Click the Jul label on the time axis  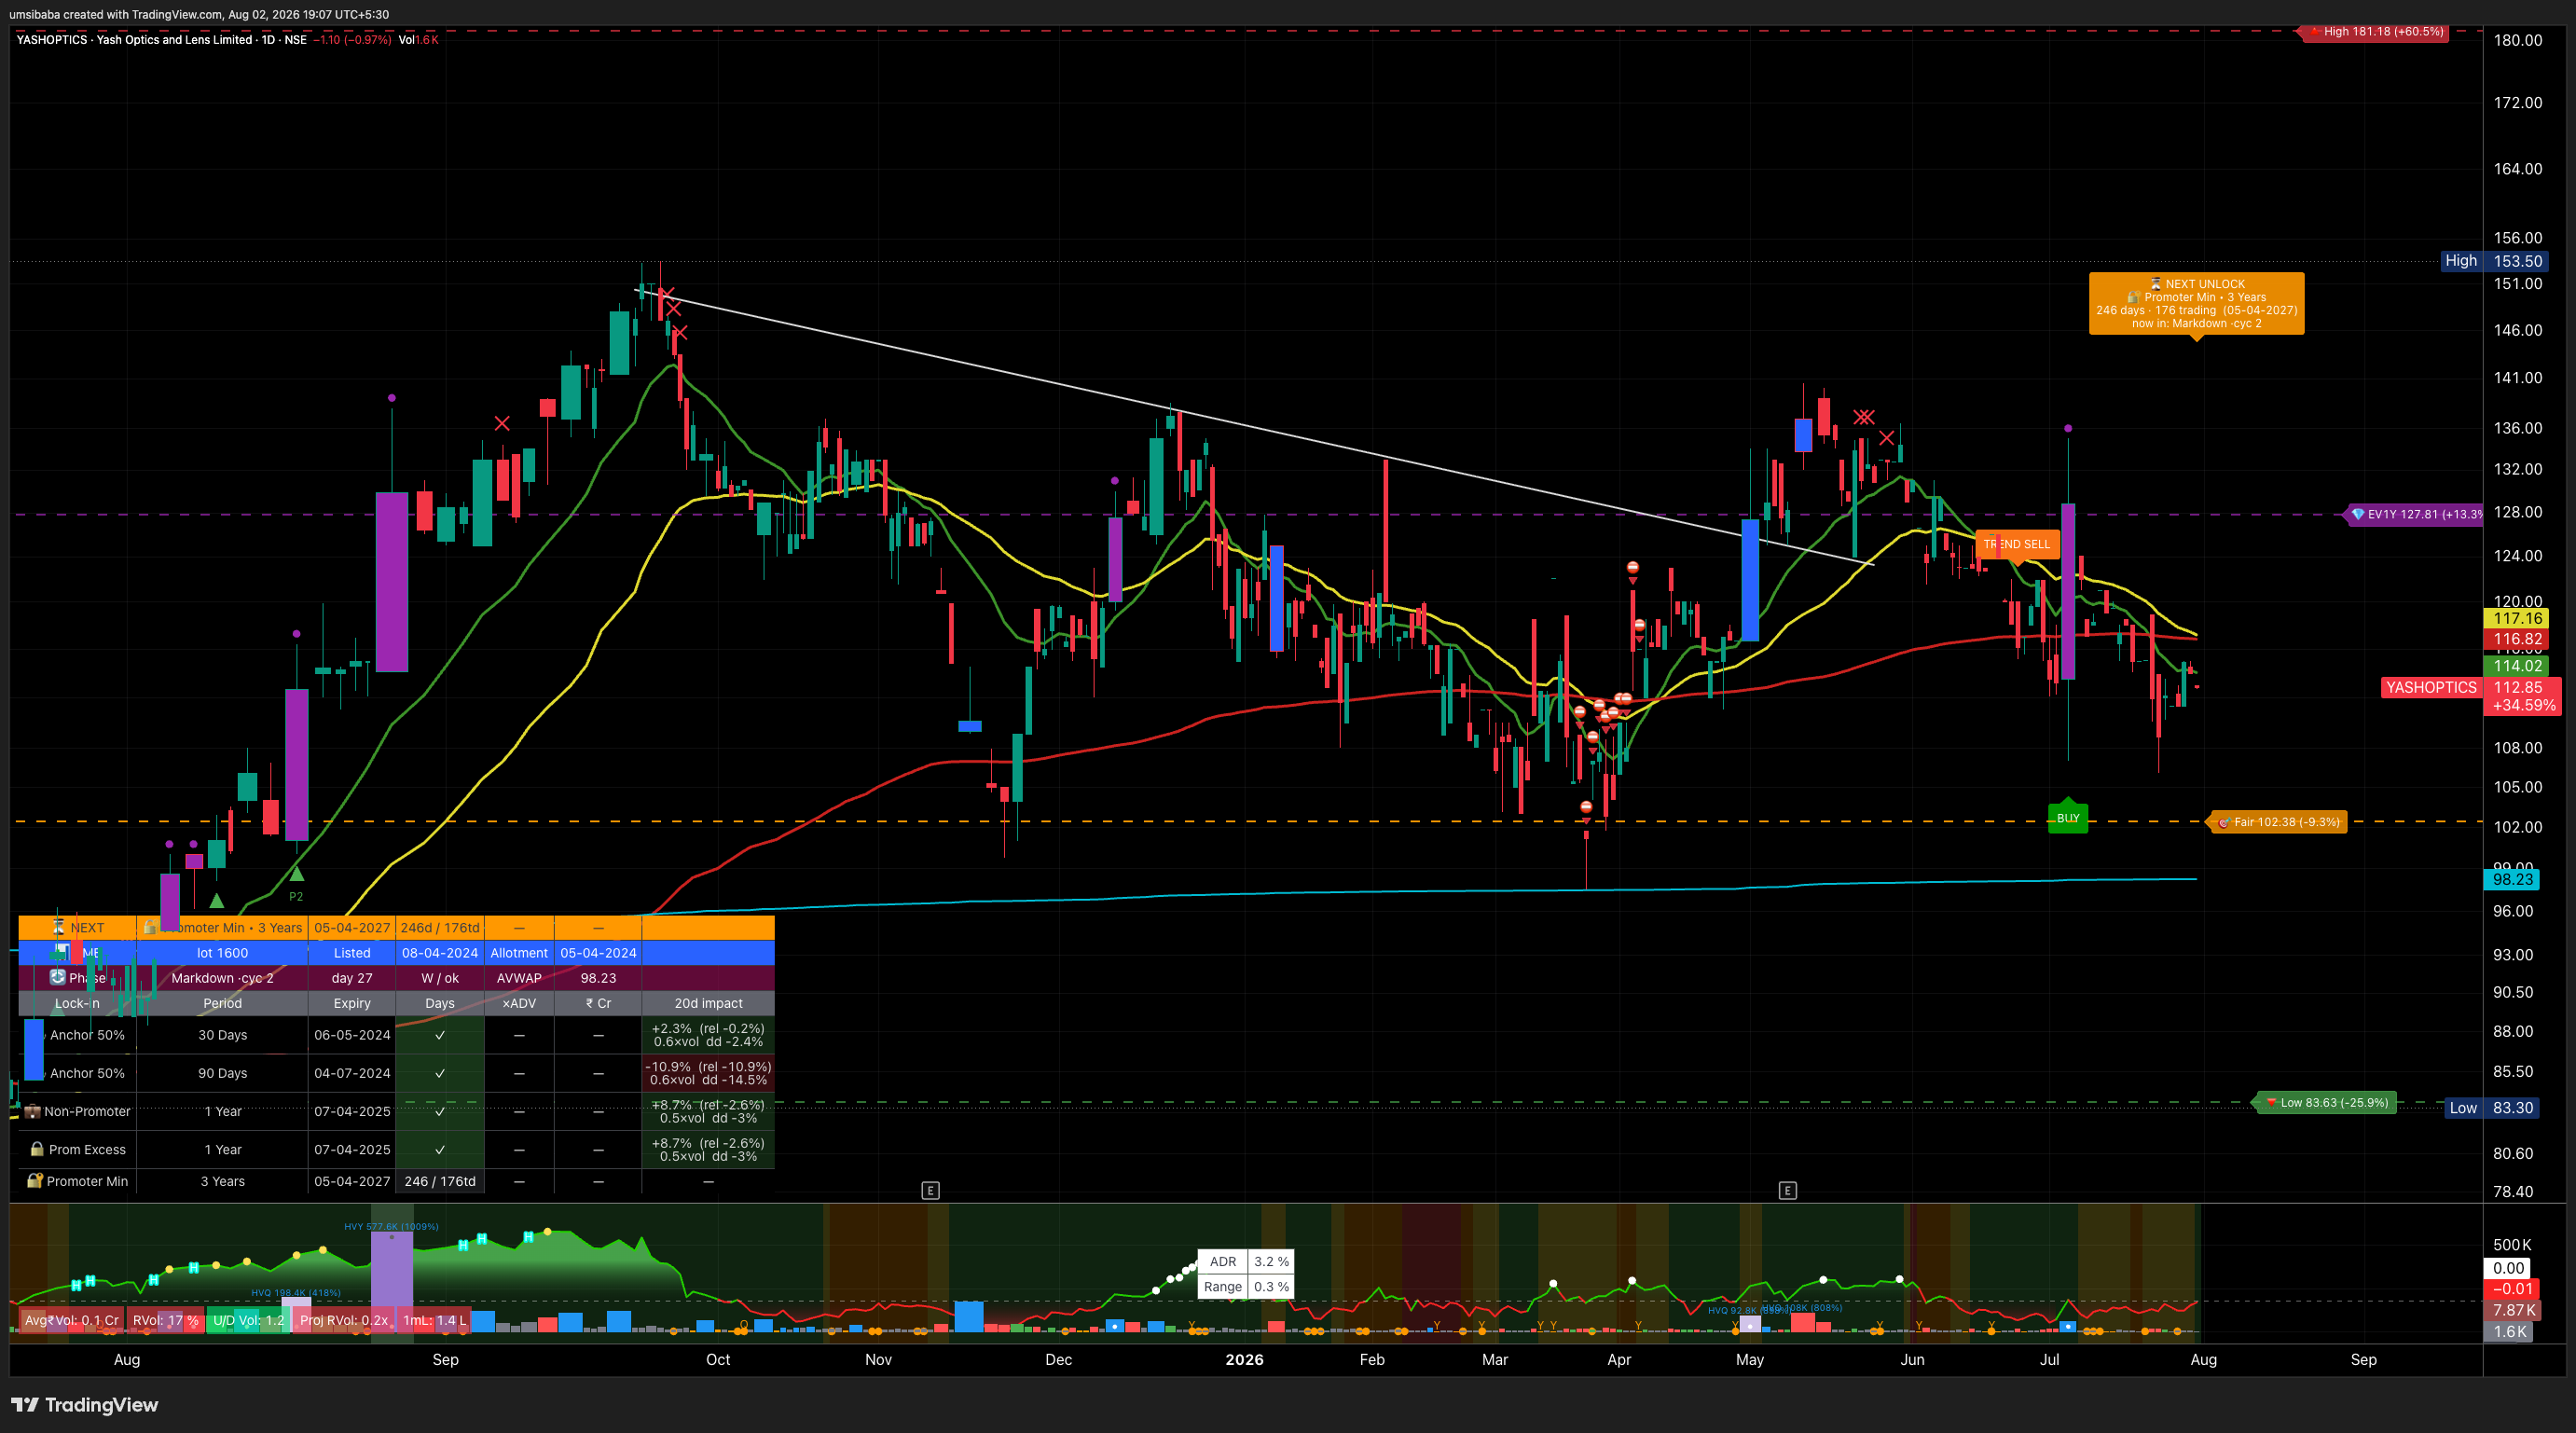coord(2050,1360)
